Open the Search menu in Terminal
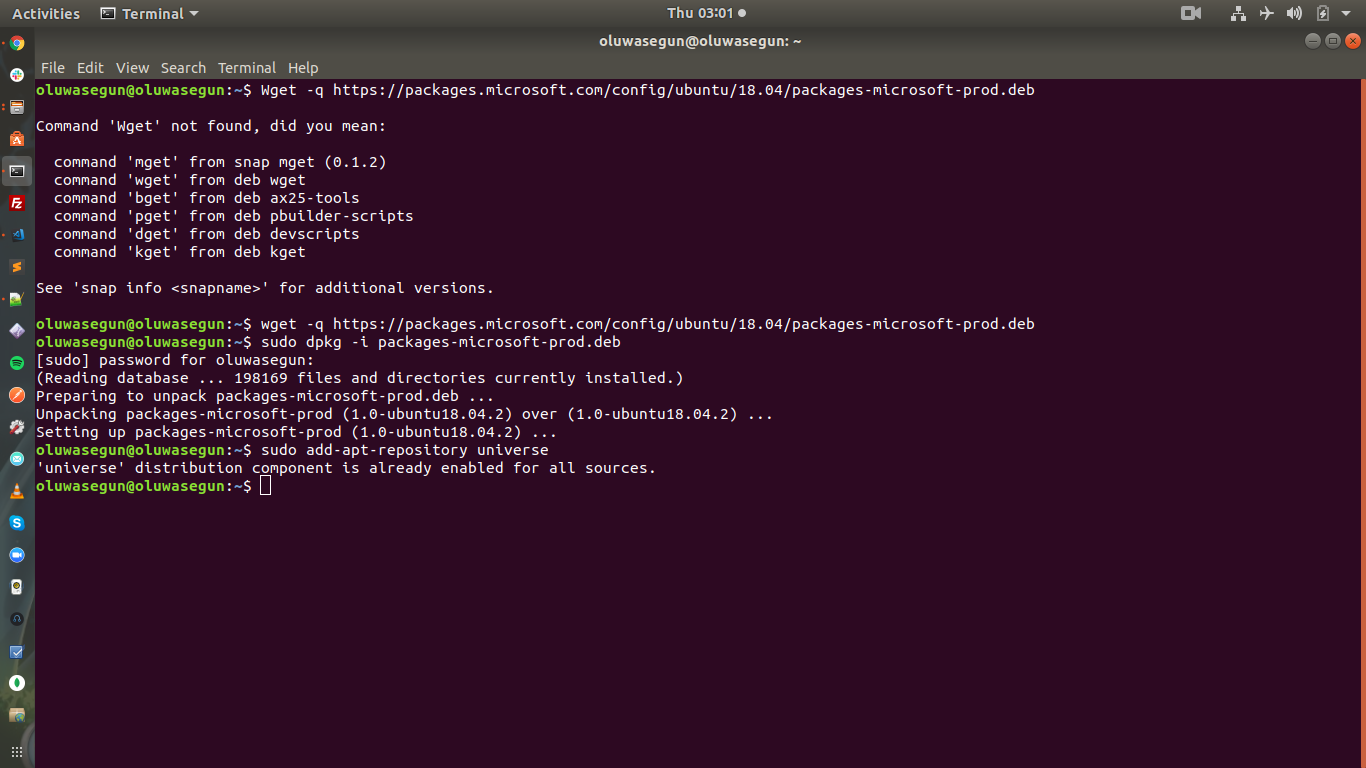The image size is (1366, 768). [x=183, y=67]
